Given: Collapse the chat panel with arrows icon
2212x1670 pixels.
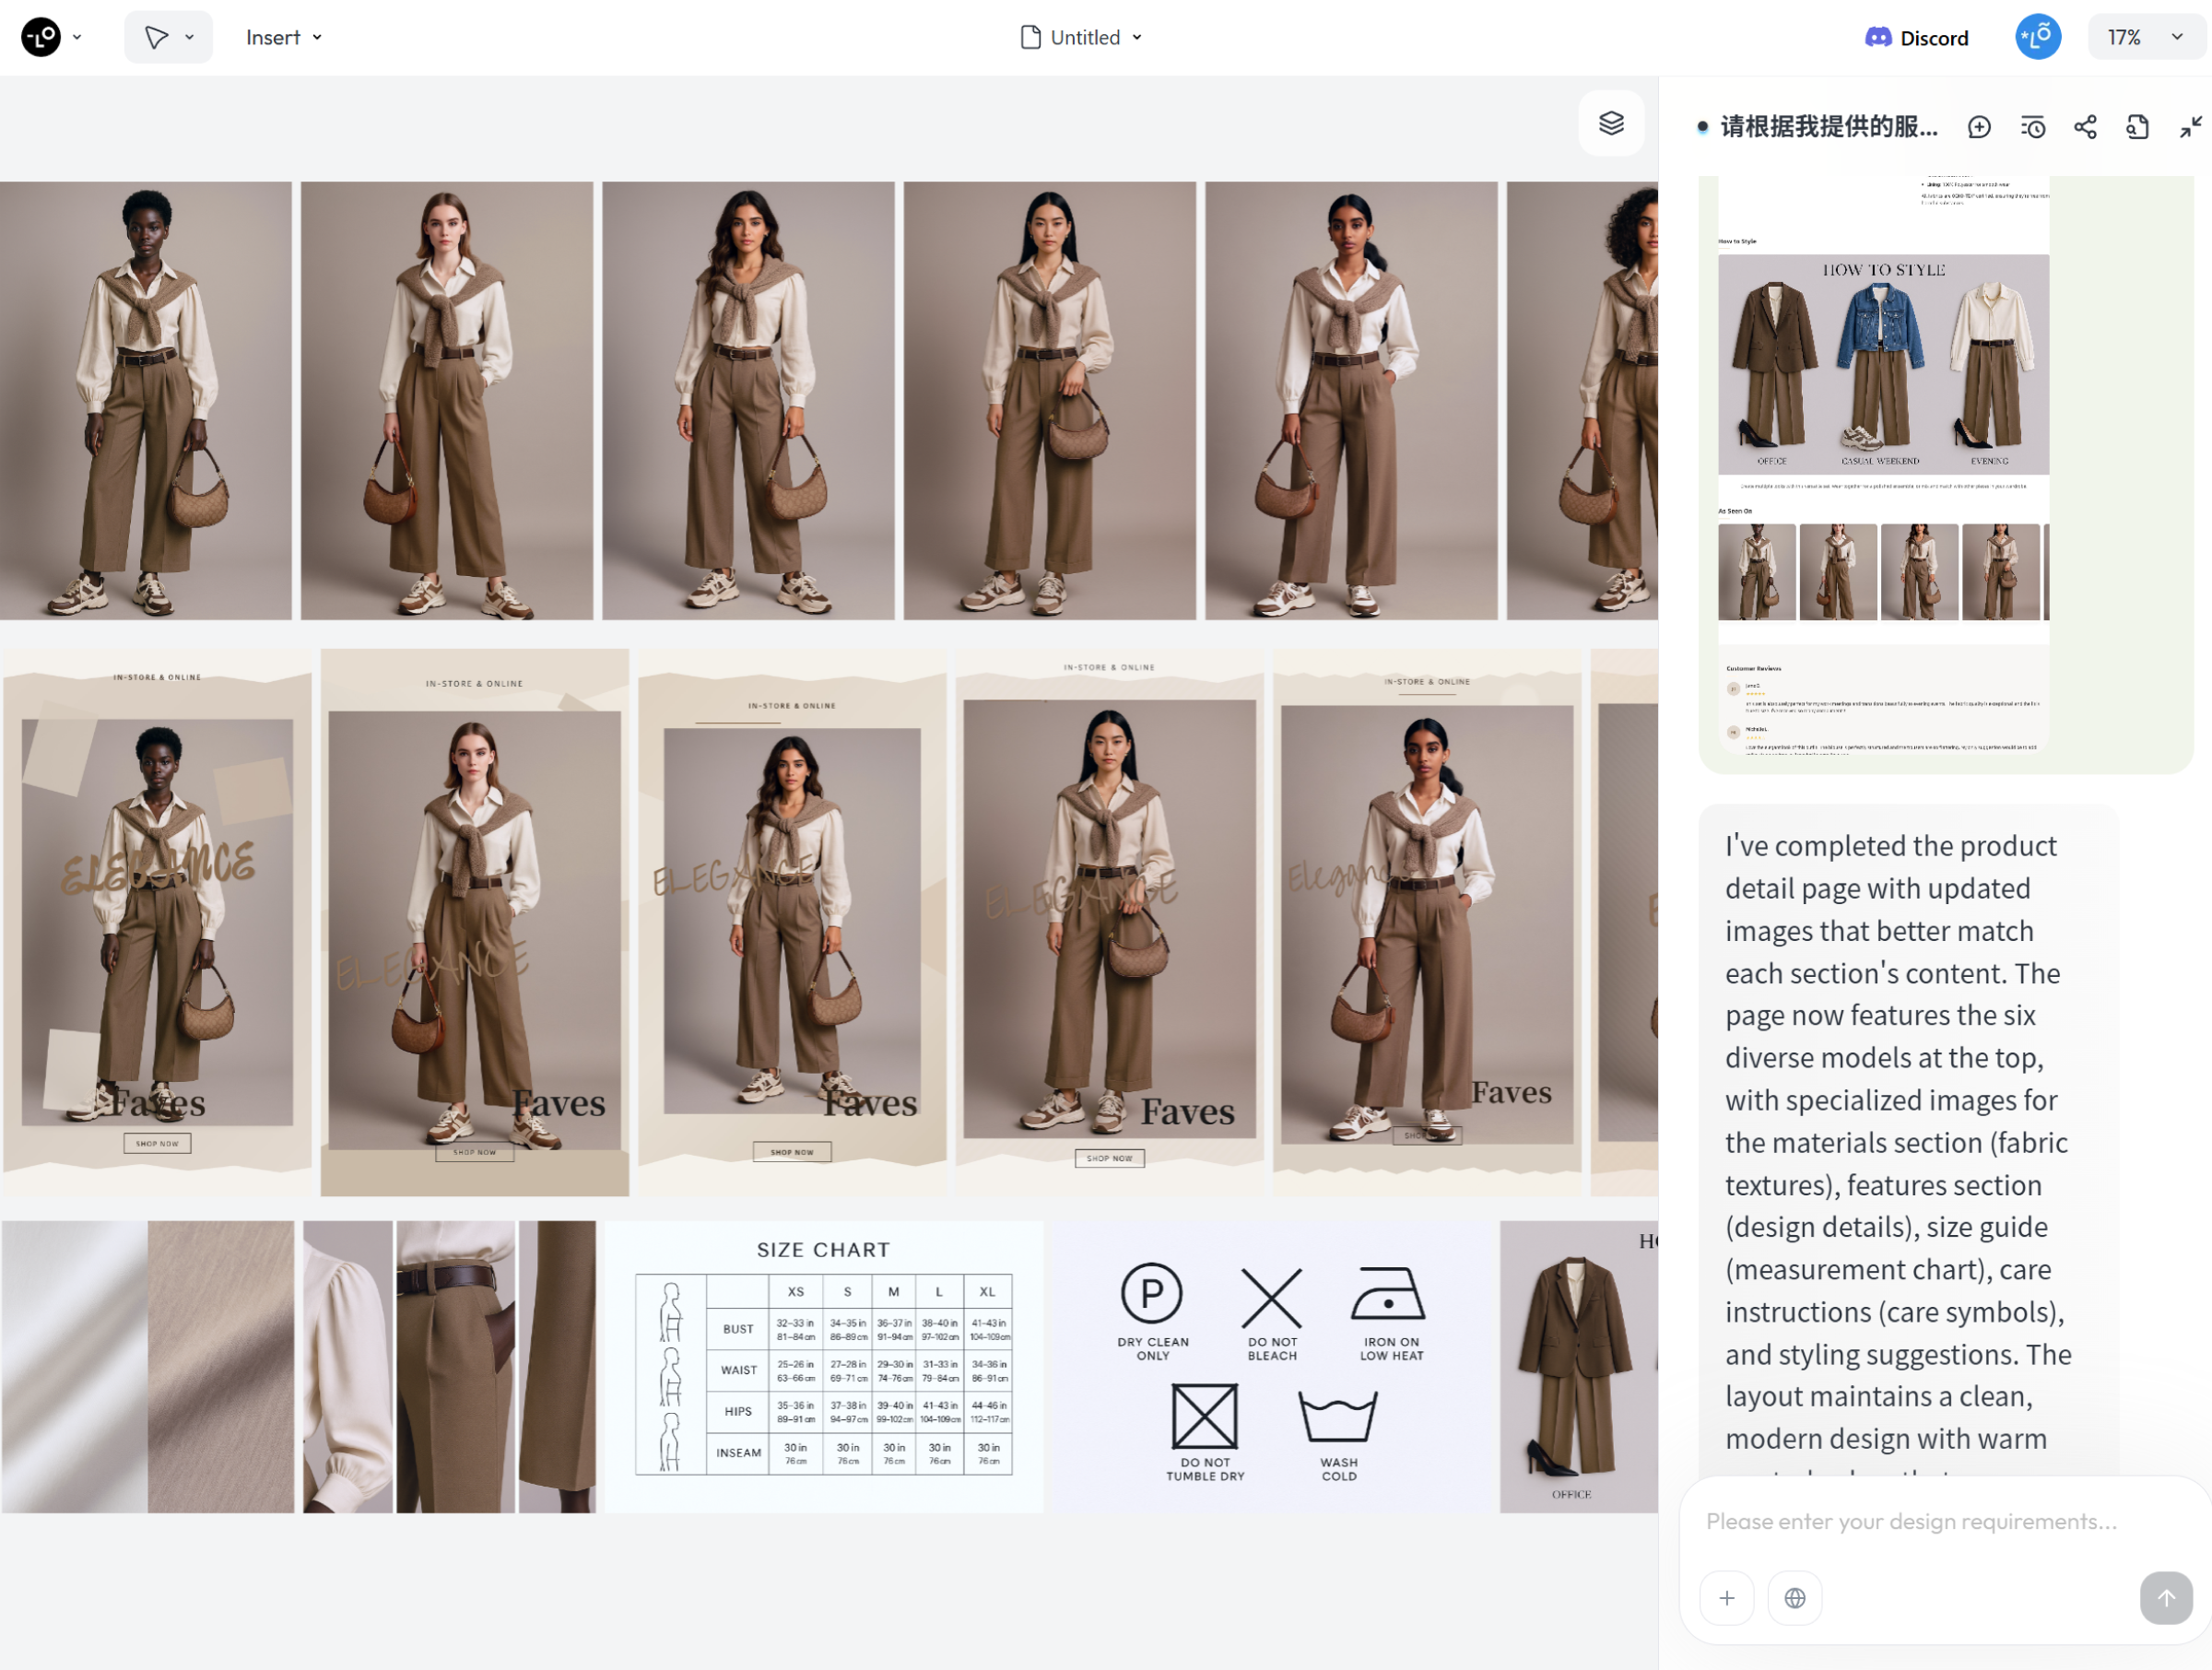Looking at the screenshot, I should [2190, 127].
